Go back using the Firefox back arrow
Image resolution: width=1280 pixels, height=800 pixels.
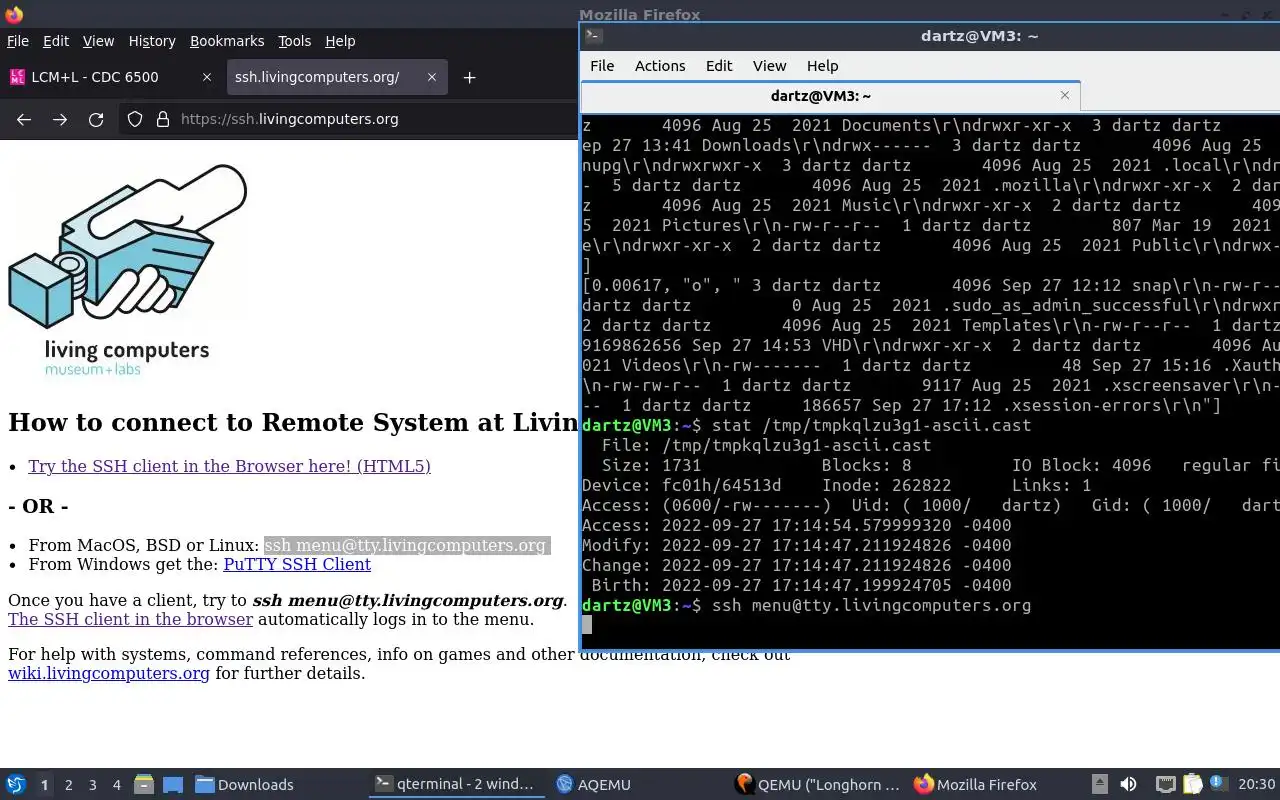click(x=24, y=119)
